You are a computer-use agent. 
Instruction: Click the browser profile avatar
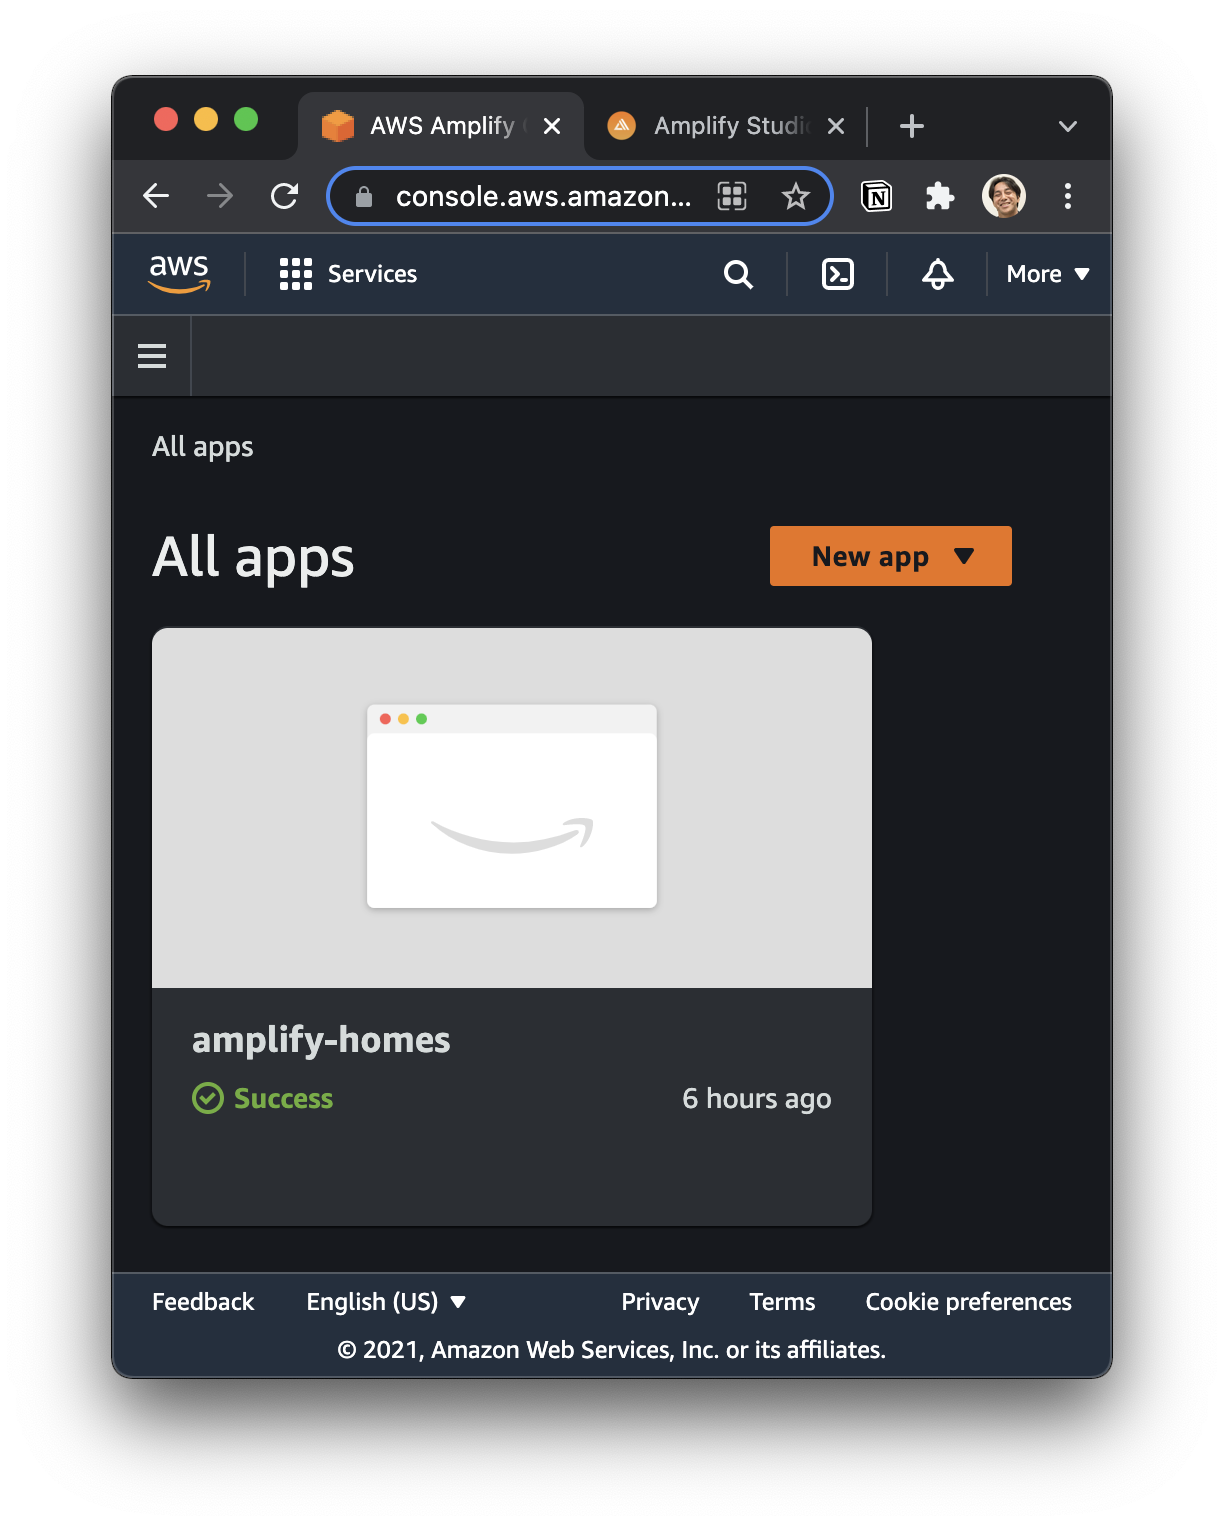point(1004,196)
